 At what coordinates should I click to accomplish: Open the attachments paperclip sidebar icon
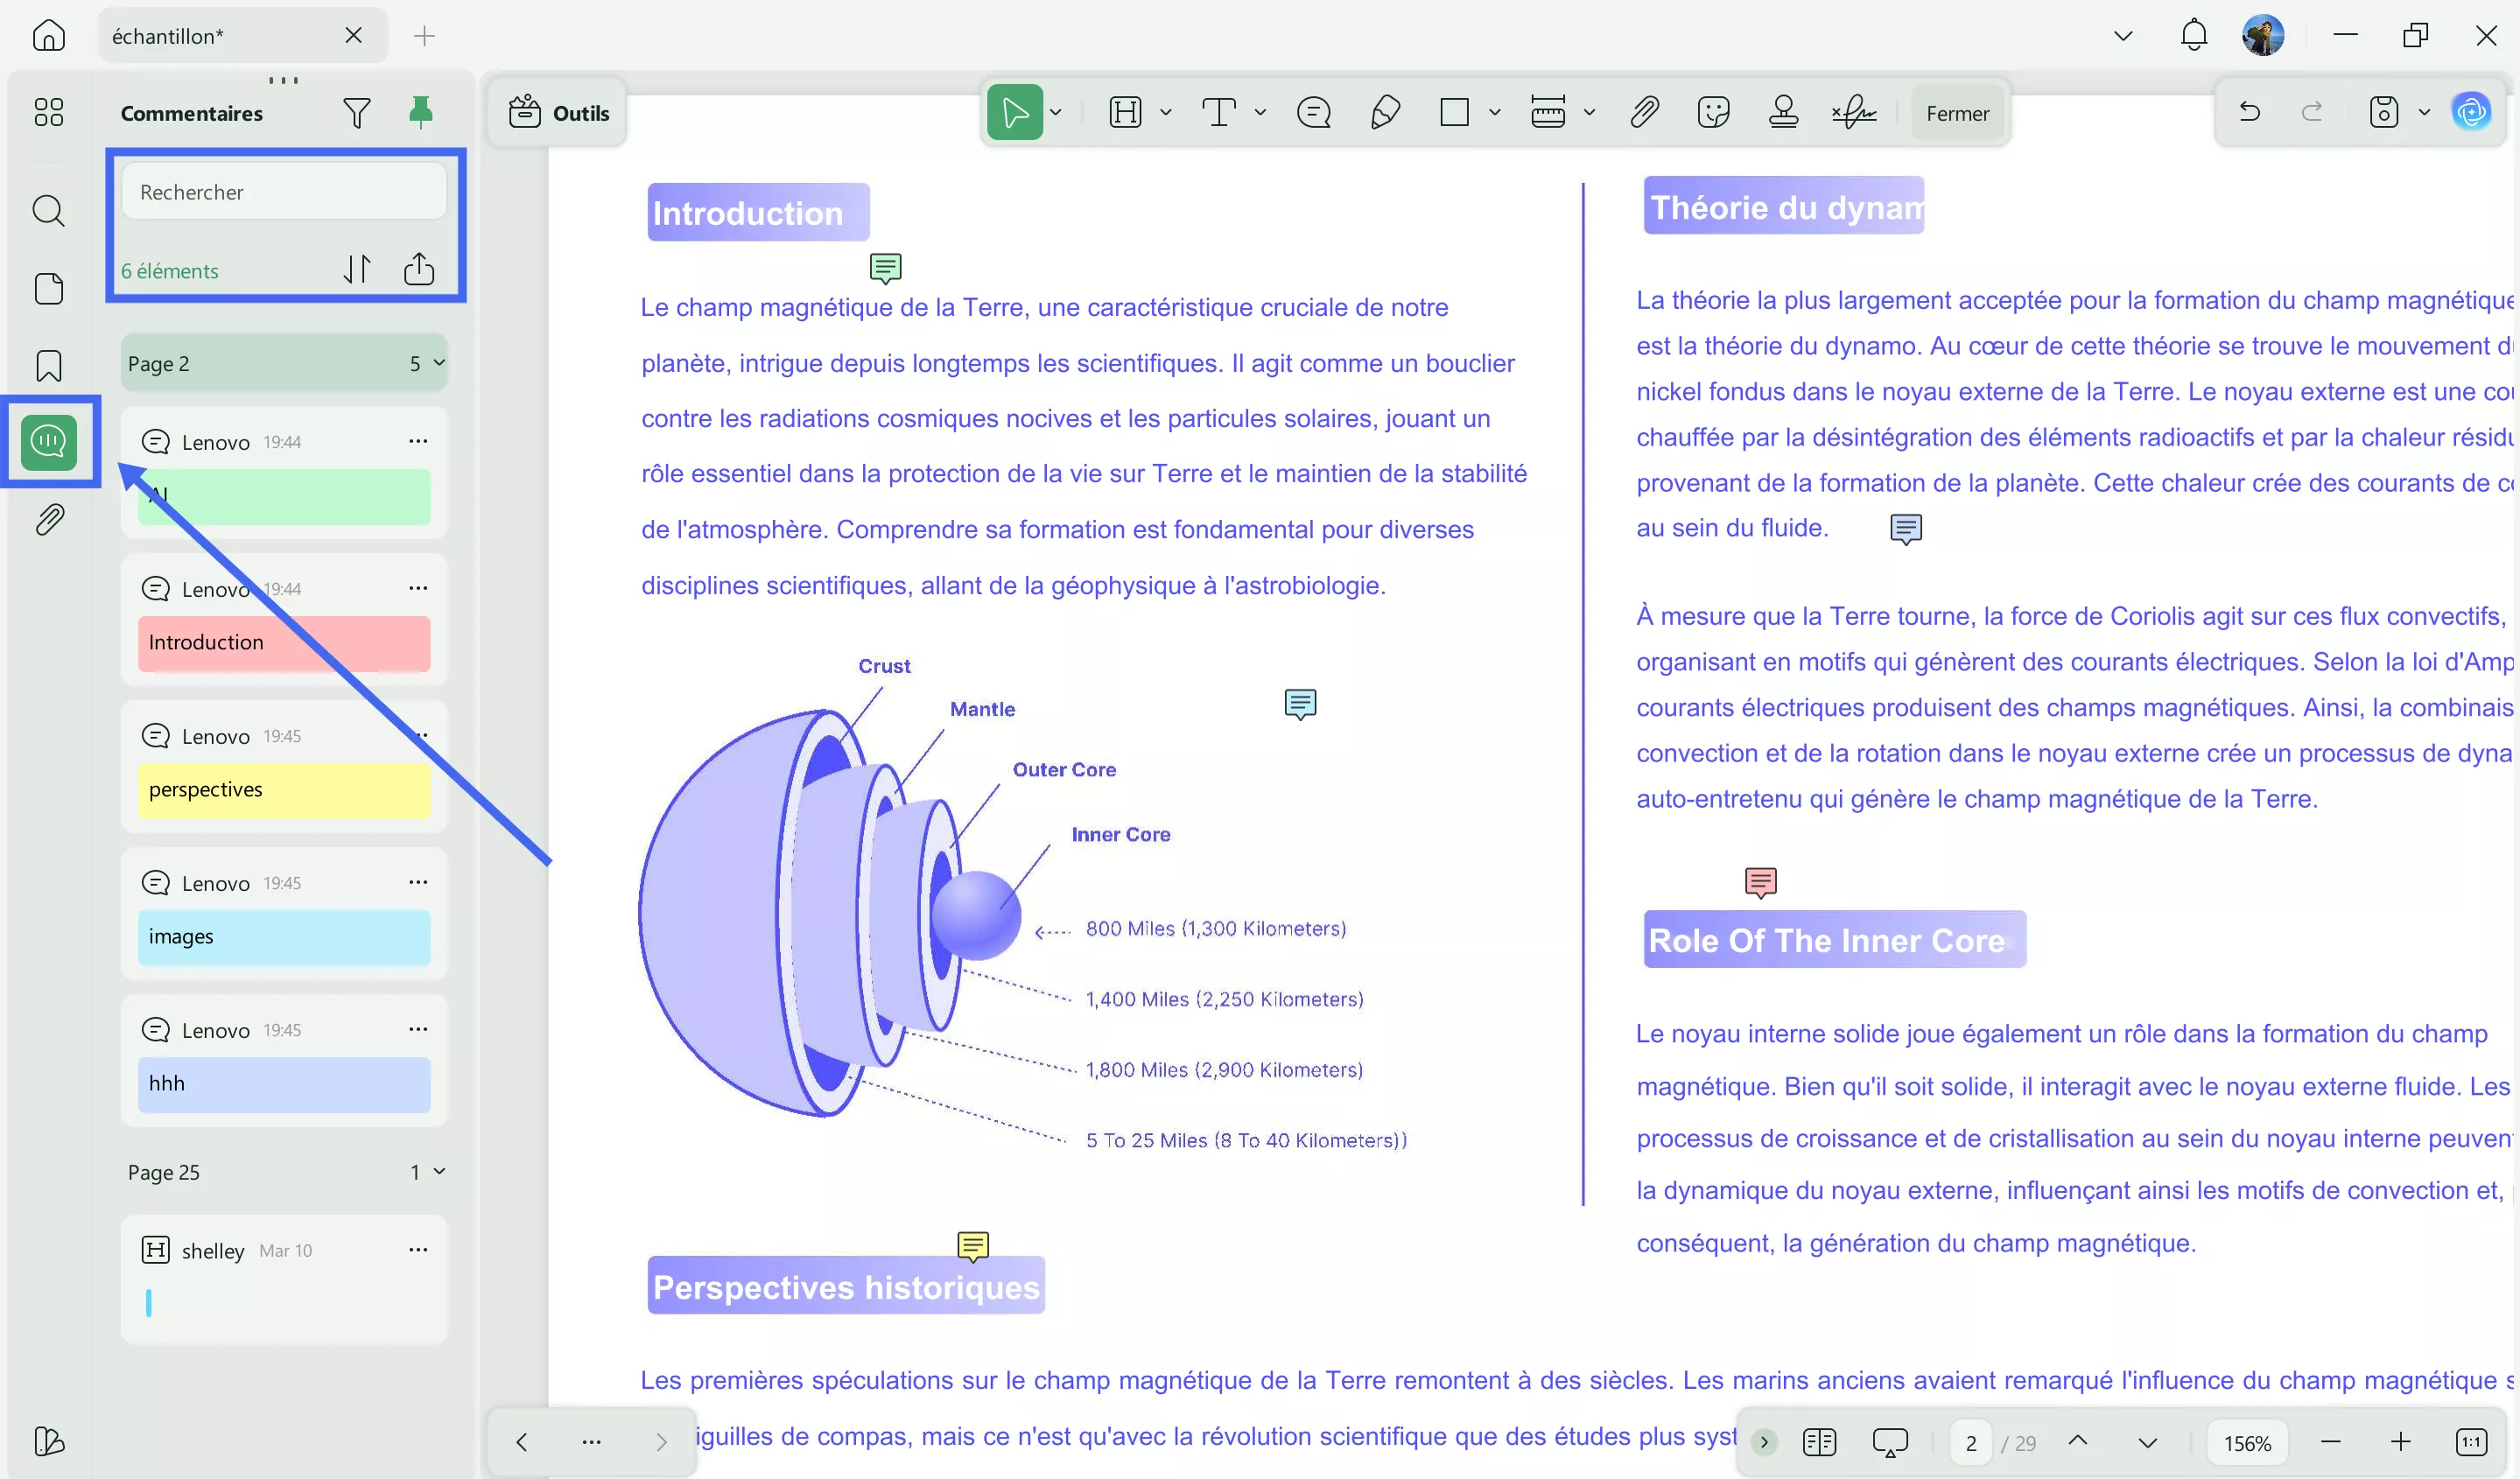pos(48,520)
